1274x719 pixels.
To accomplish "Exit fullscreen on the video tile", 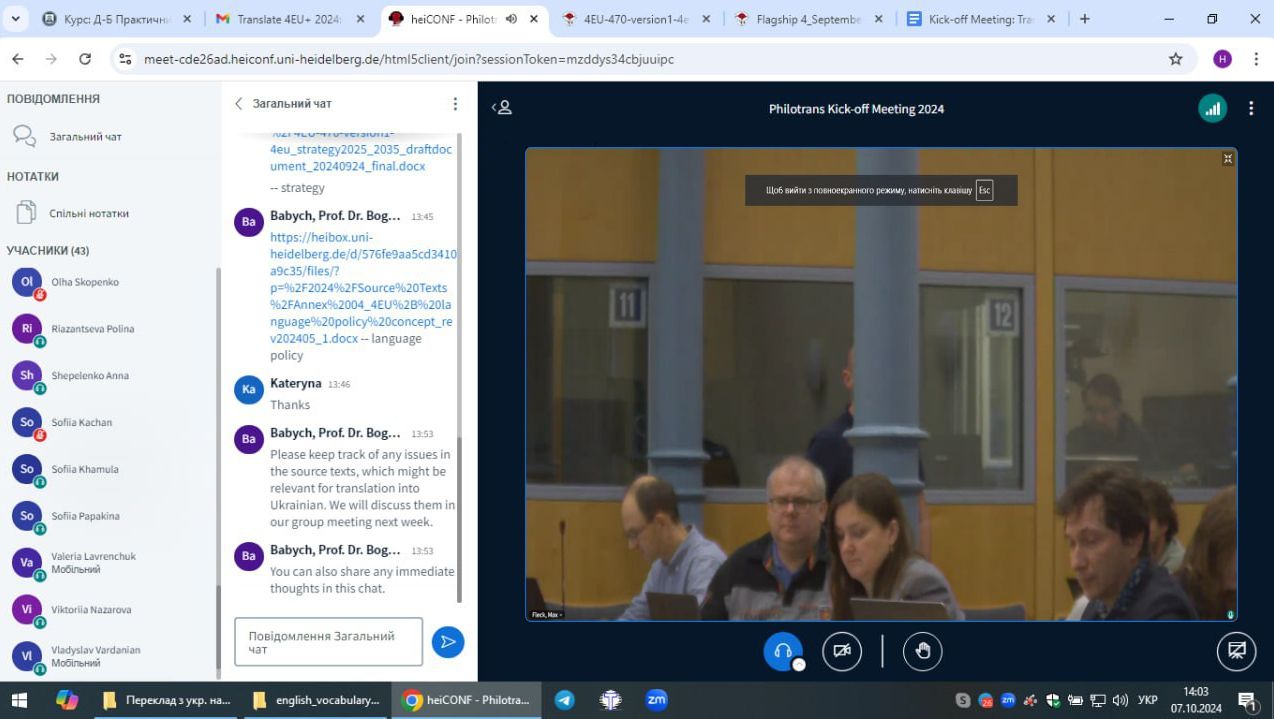I will click(x=1228, y=159).
